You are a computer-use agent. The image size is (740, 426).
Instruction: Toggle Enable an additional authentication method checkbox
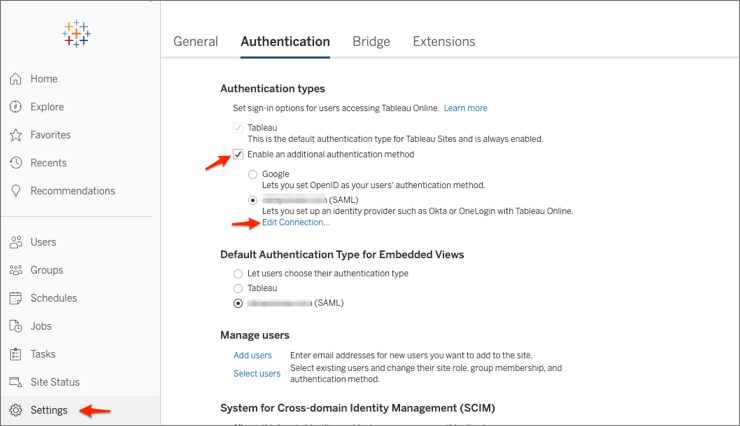[x=238, y=154]
